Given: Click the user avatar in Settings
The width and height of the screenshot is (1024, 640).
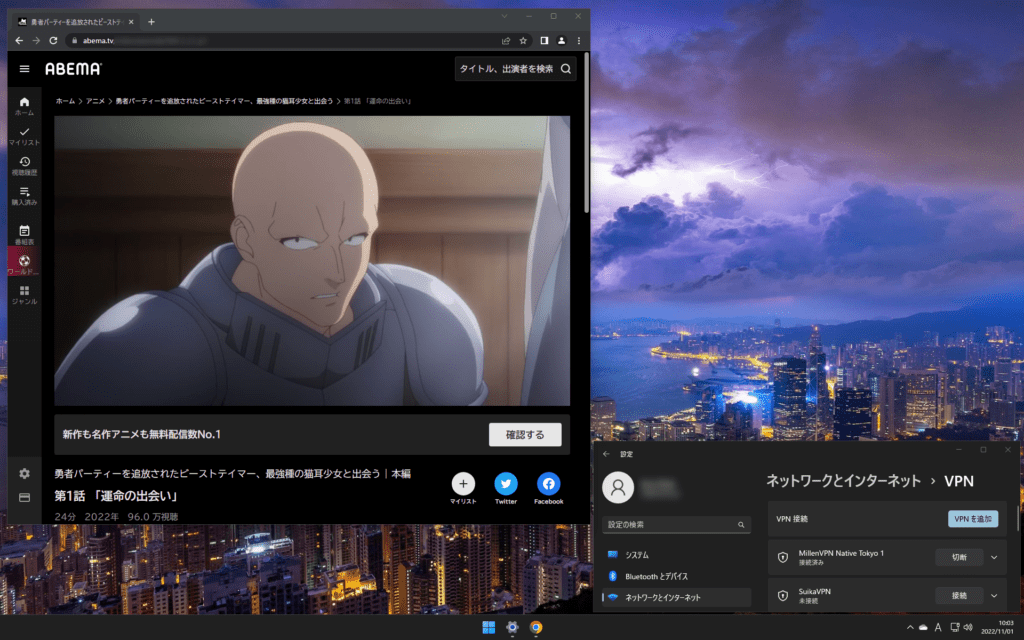Looking at the screenshot, I should pyautogui.click(x=618, y=487).
